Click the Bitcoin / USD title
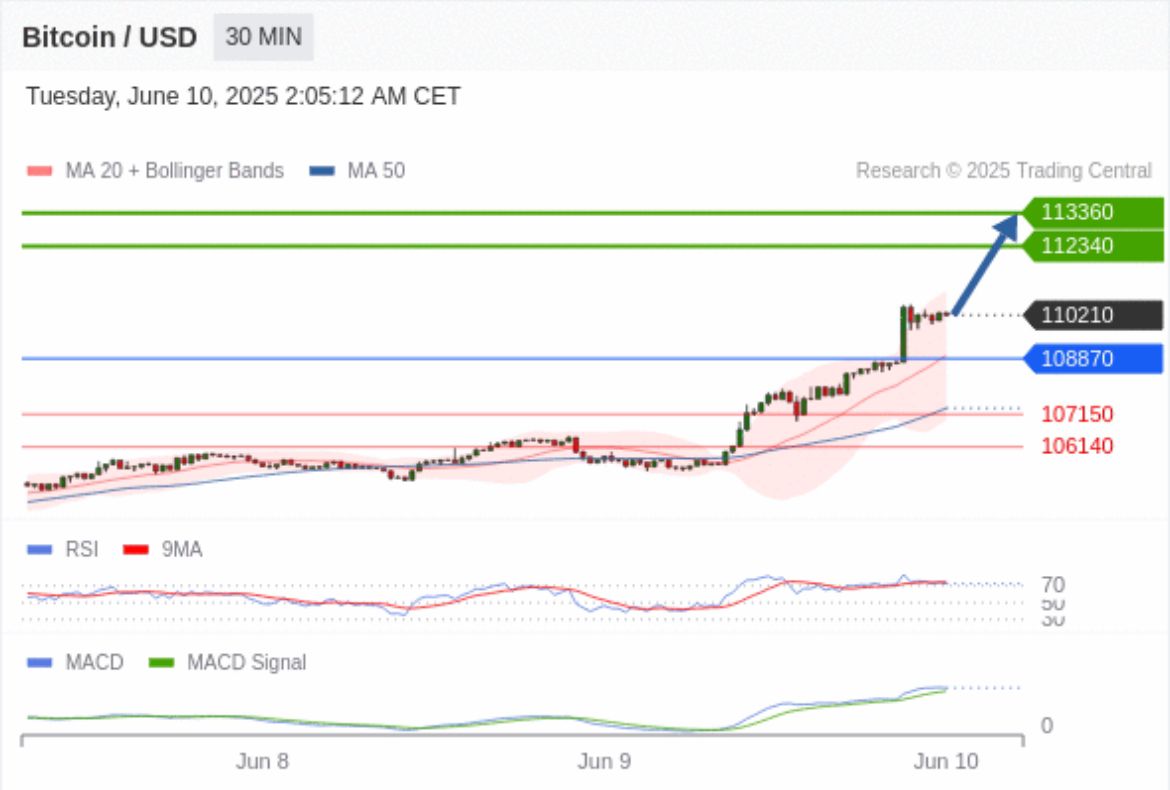Image resolution: width=1170 pixels, height=790 pixels. [110, 38]
